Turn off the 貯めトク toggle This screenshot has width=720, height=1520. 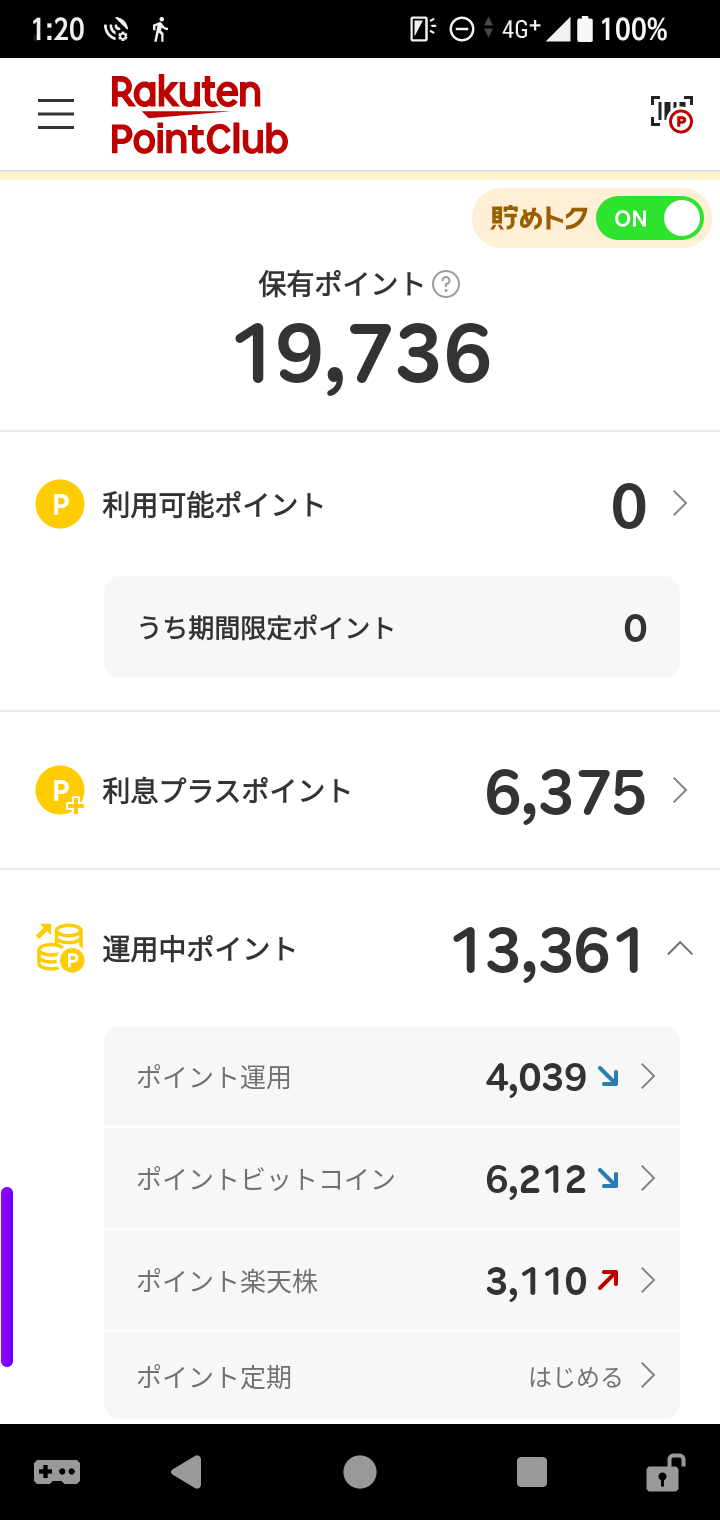click(649, 219)
